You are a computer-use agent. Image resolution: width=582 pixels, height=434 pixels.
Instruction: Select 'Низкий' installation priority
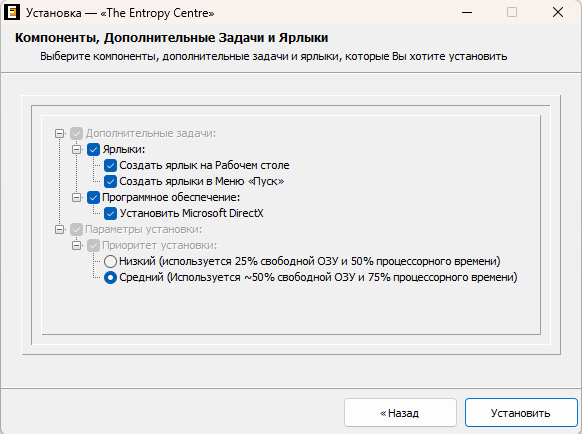point(110,261)
